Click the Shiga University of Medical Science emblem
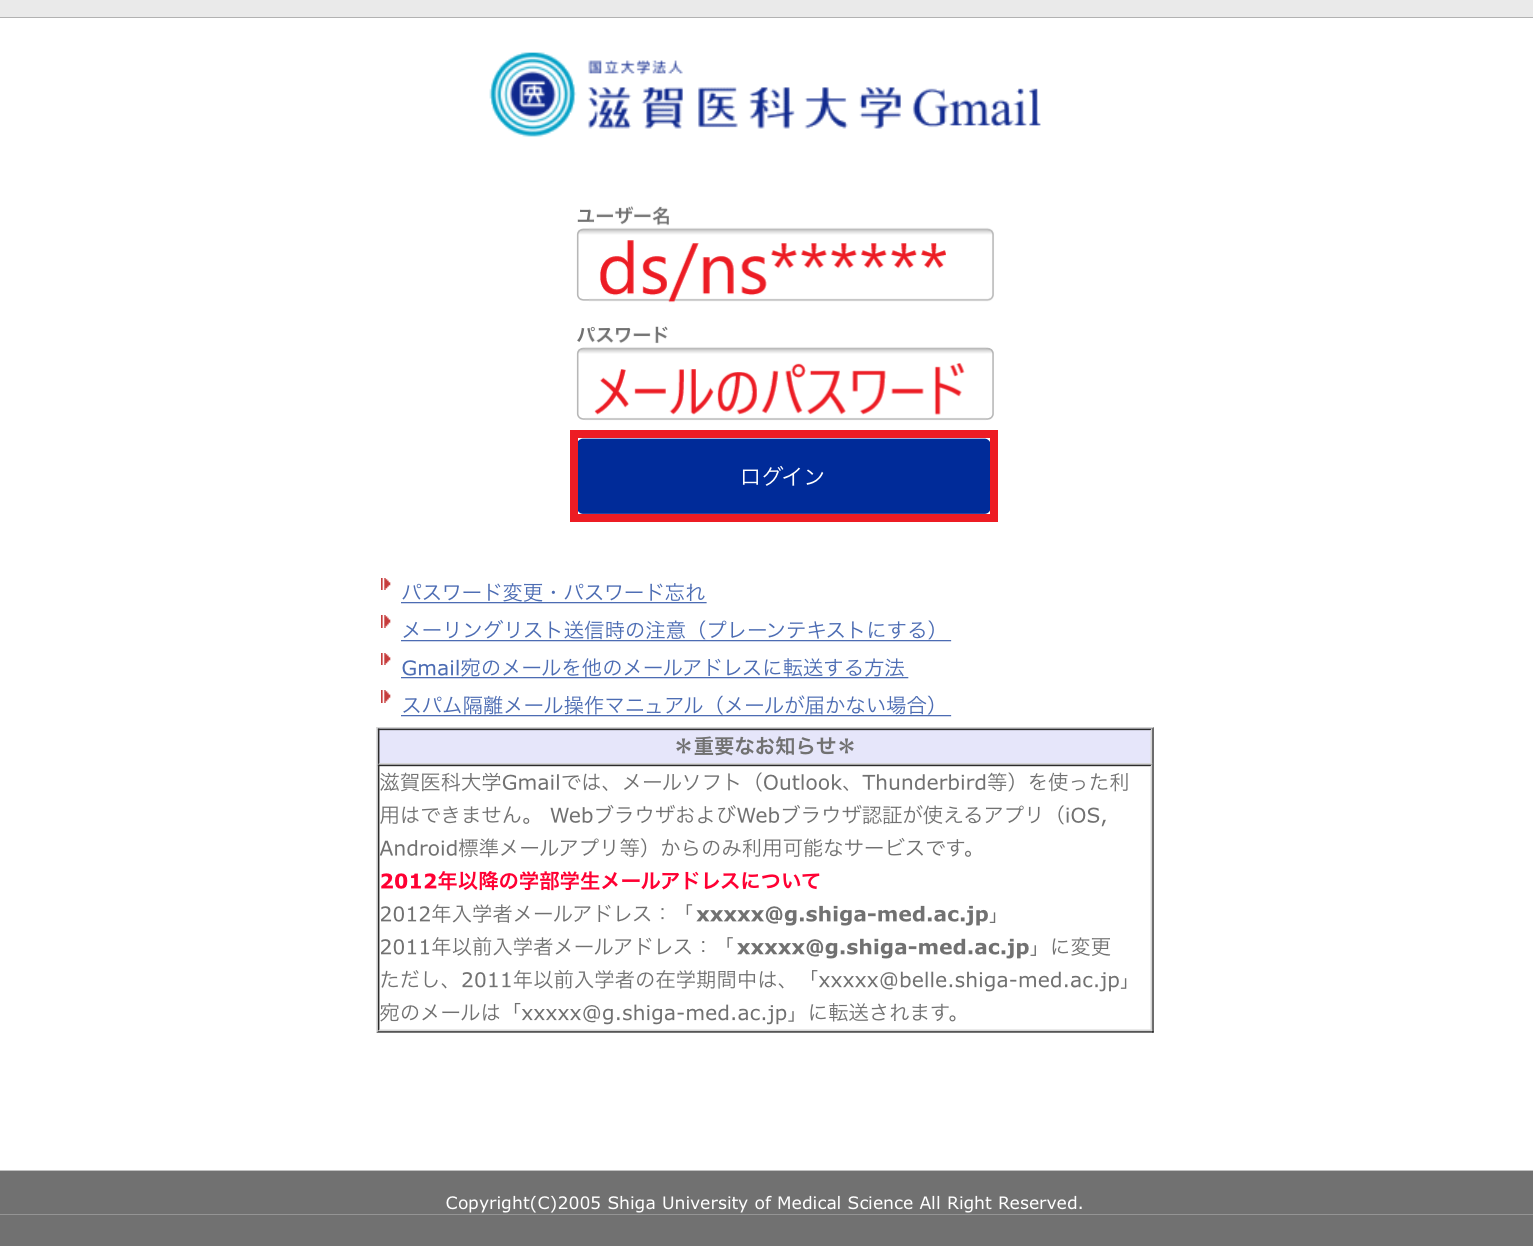1533x1246 pixels. point(532,94)
